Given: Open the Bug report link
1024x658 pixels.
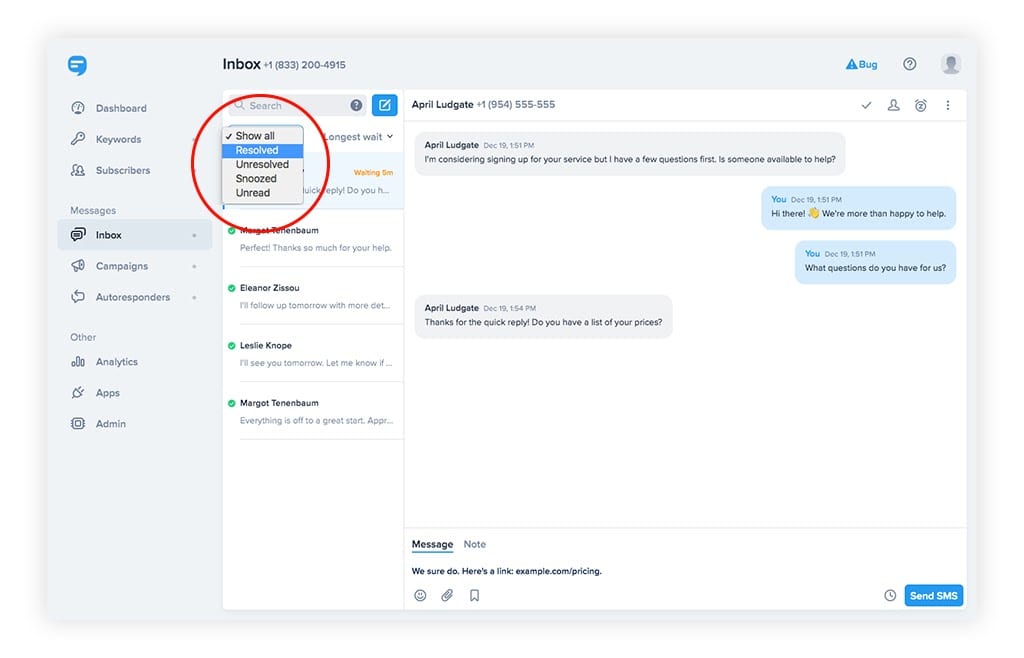Looking at the screenshot, I should (x=861, y=63).
